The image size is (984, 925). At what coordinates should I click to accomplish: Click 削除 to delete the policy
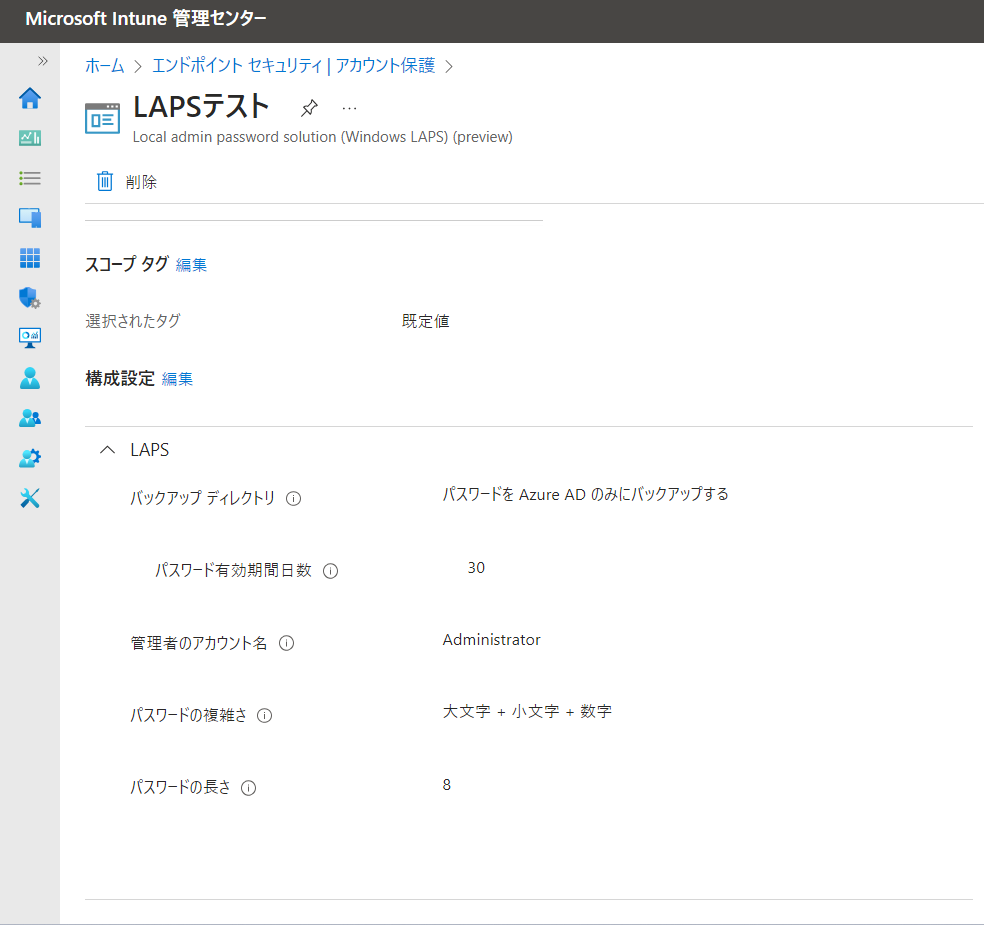click(127, 182)
